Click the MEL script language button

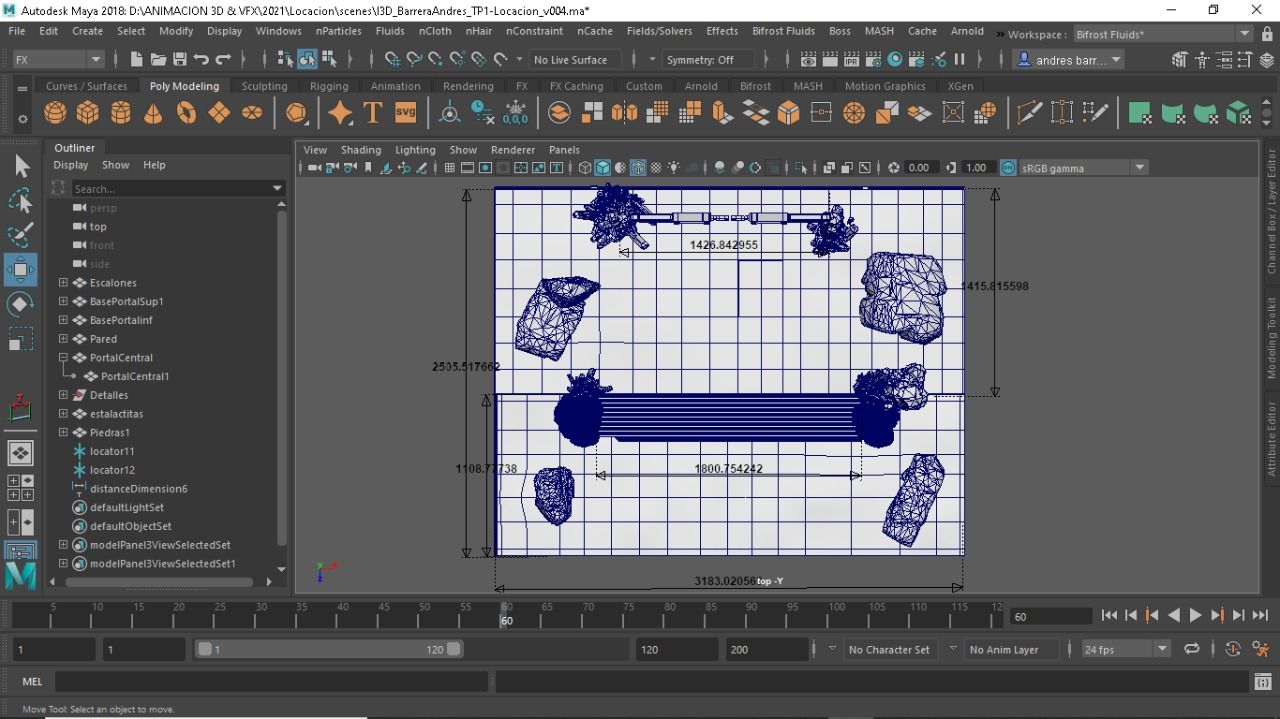(x=32, y=682)
